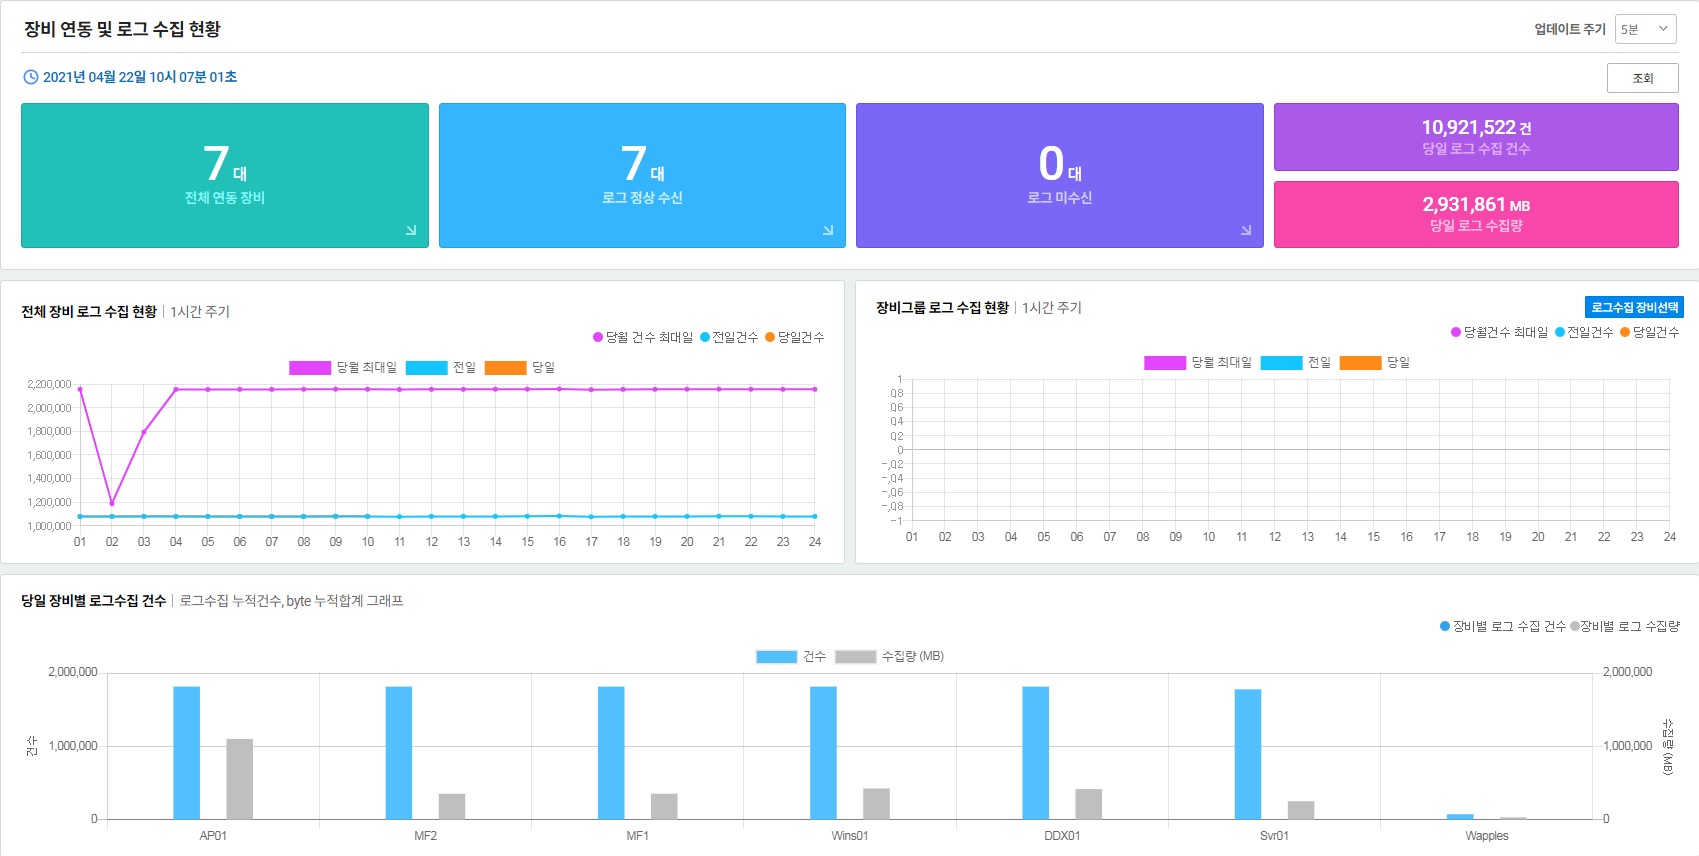Click the gray 장비별 로그 수집량 legend dot
1699x856 pixels.
click(x=1575, y=626)
